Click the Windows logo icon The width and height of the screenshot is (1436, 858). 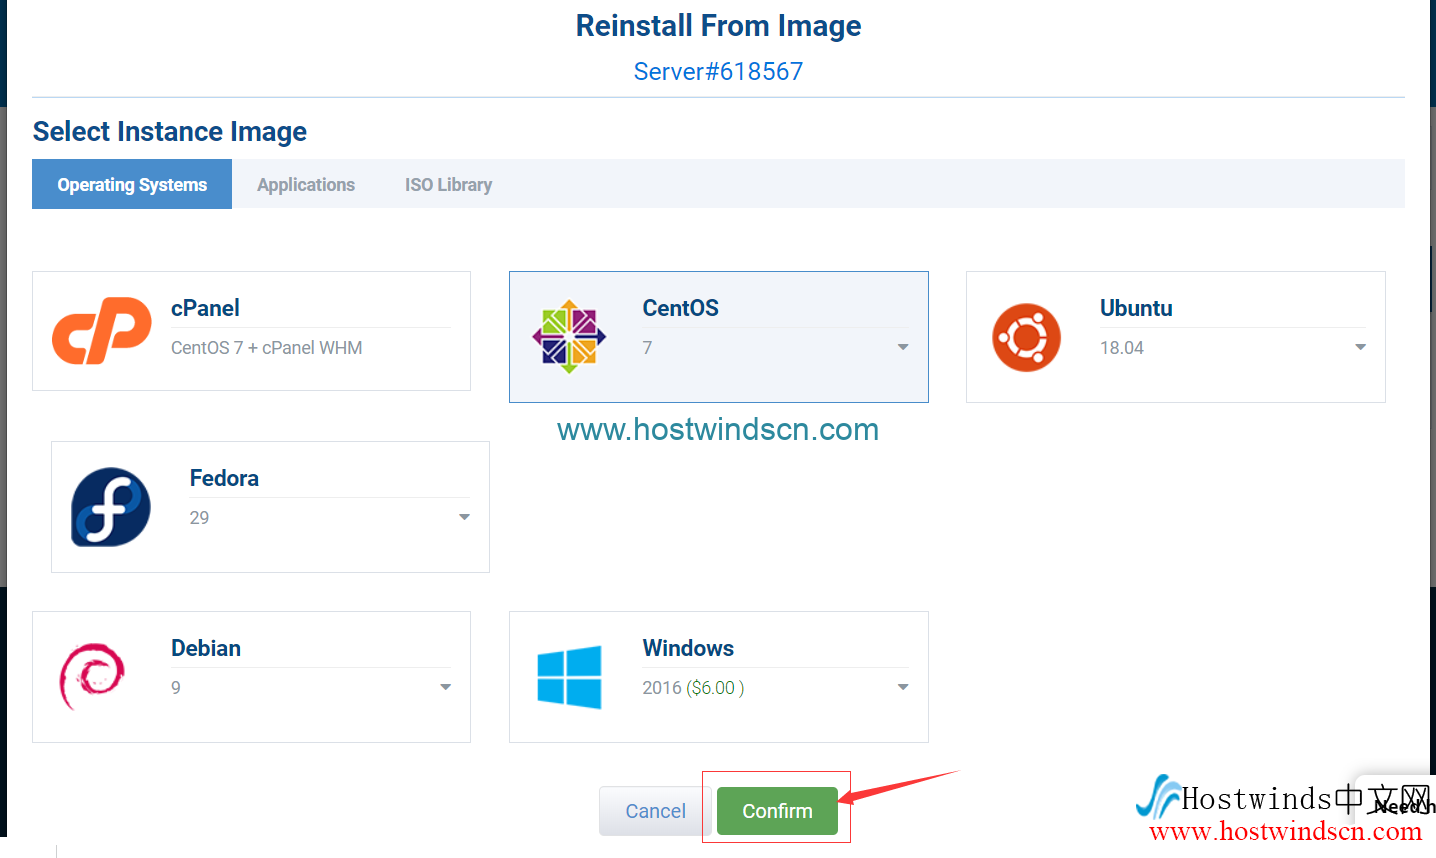pyautogui.click(x=569, y=677)
